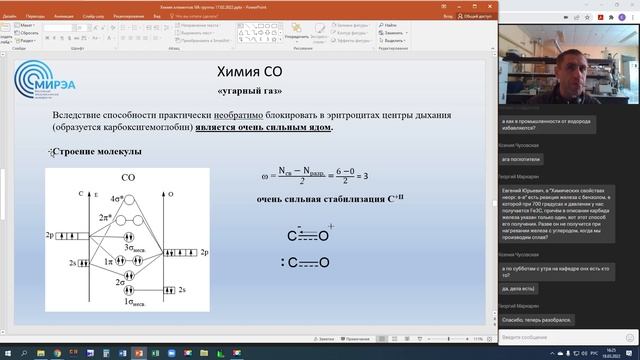Image resolution: width=640 pixels, height=360 pixels.
Task: Open the Заменить (Replace) command
Action: click(393, 33)
